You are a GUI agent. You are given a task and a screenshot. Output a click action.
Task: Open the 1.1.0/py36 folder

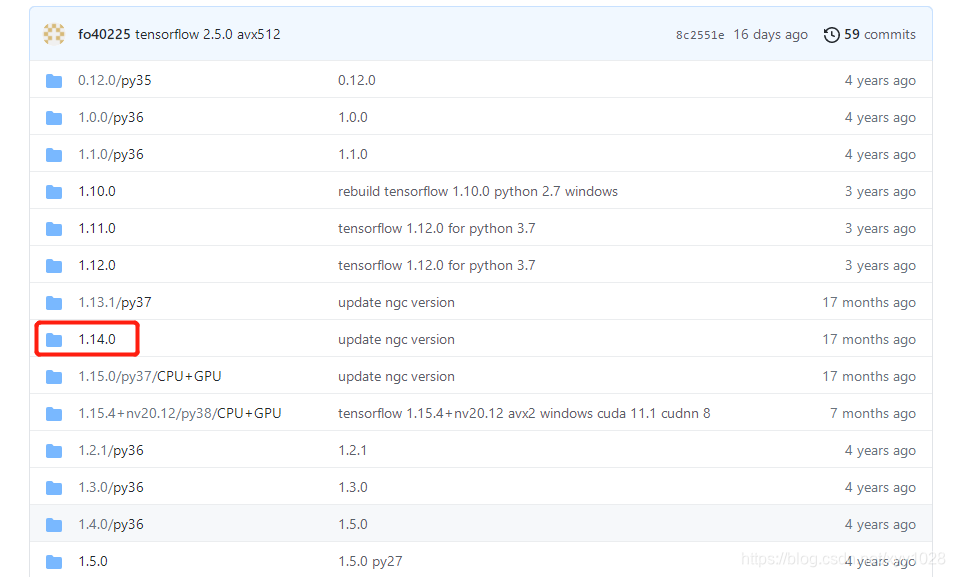(111, 155)
